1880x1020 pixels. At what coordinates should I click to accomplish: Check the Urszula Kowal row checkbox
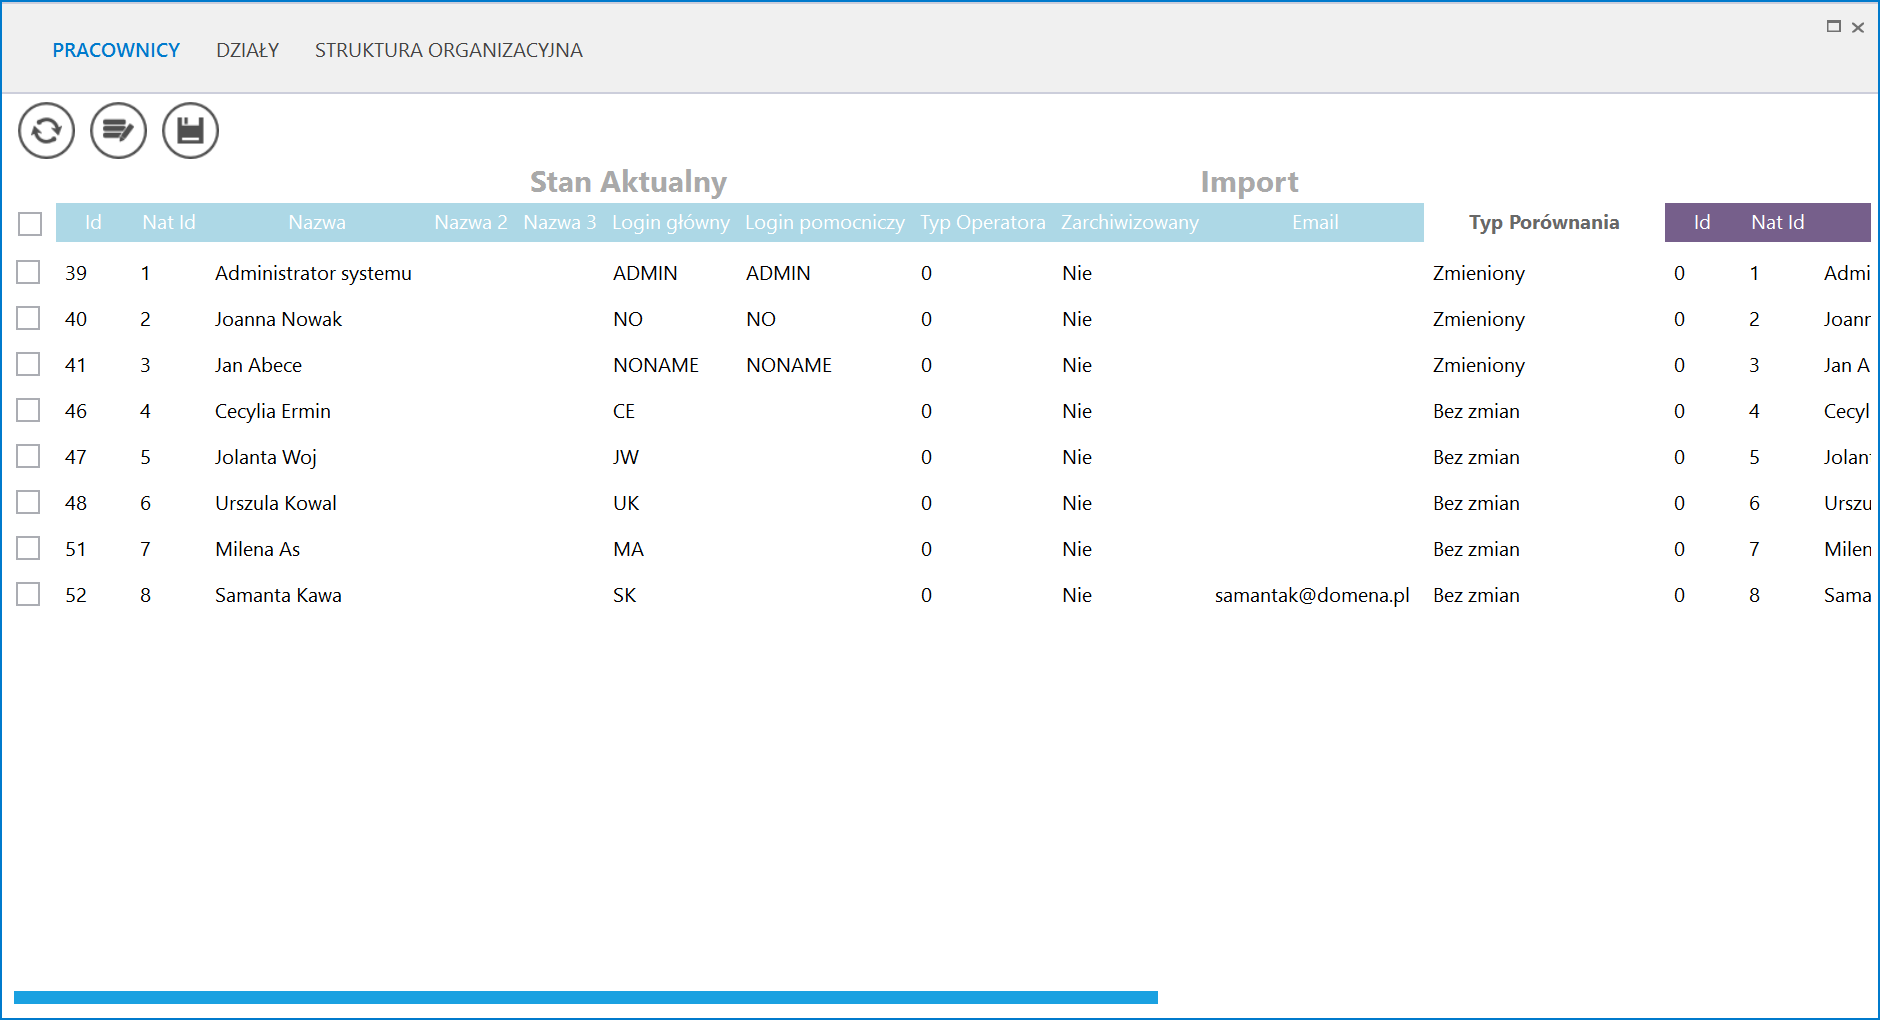pyautogui.click(x=28, y=502)
